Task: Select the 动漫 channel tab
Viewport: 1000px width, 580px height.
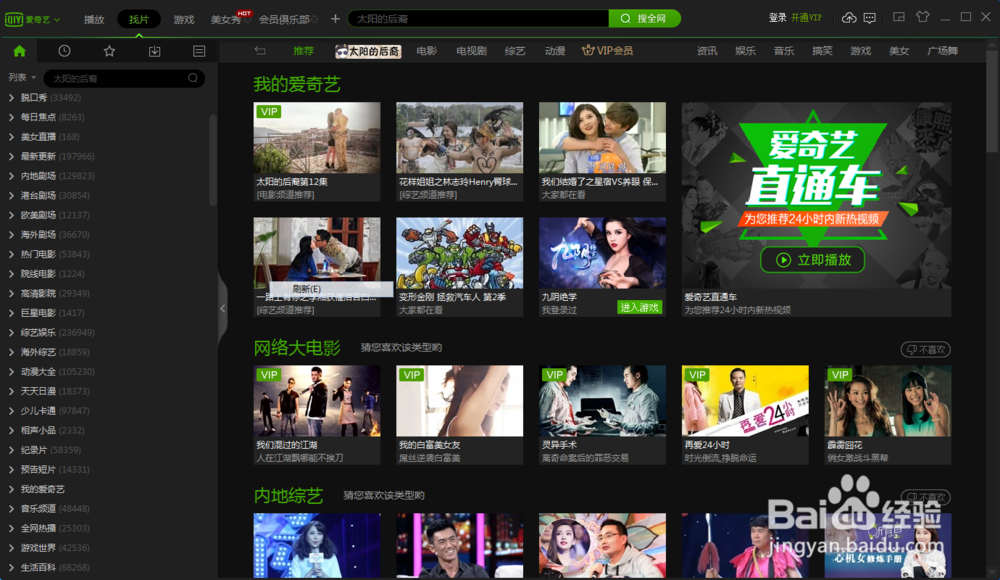Action: (555, 50)
